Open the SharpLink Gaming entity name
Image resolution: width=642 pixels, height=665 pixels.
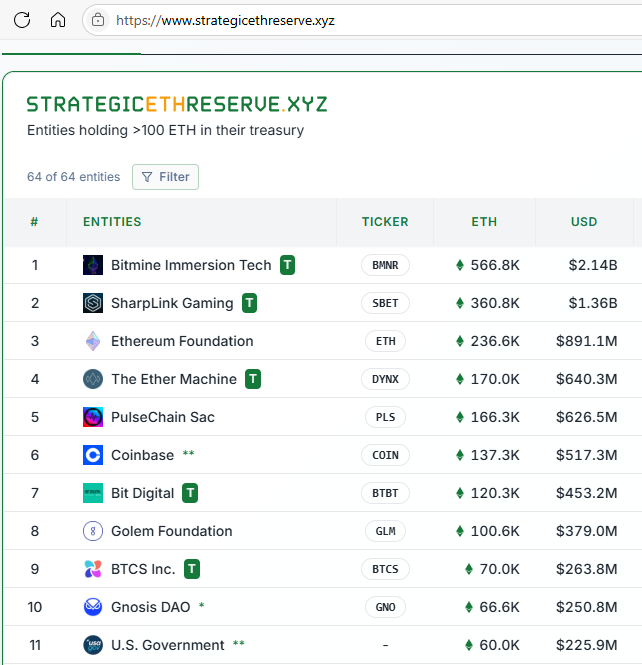coord(172,303)
